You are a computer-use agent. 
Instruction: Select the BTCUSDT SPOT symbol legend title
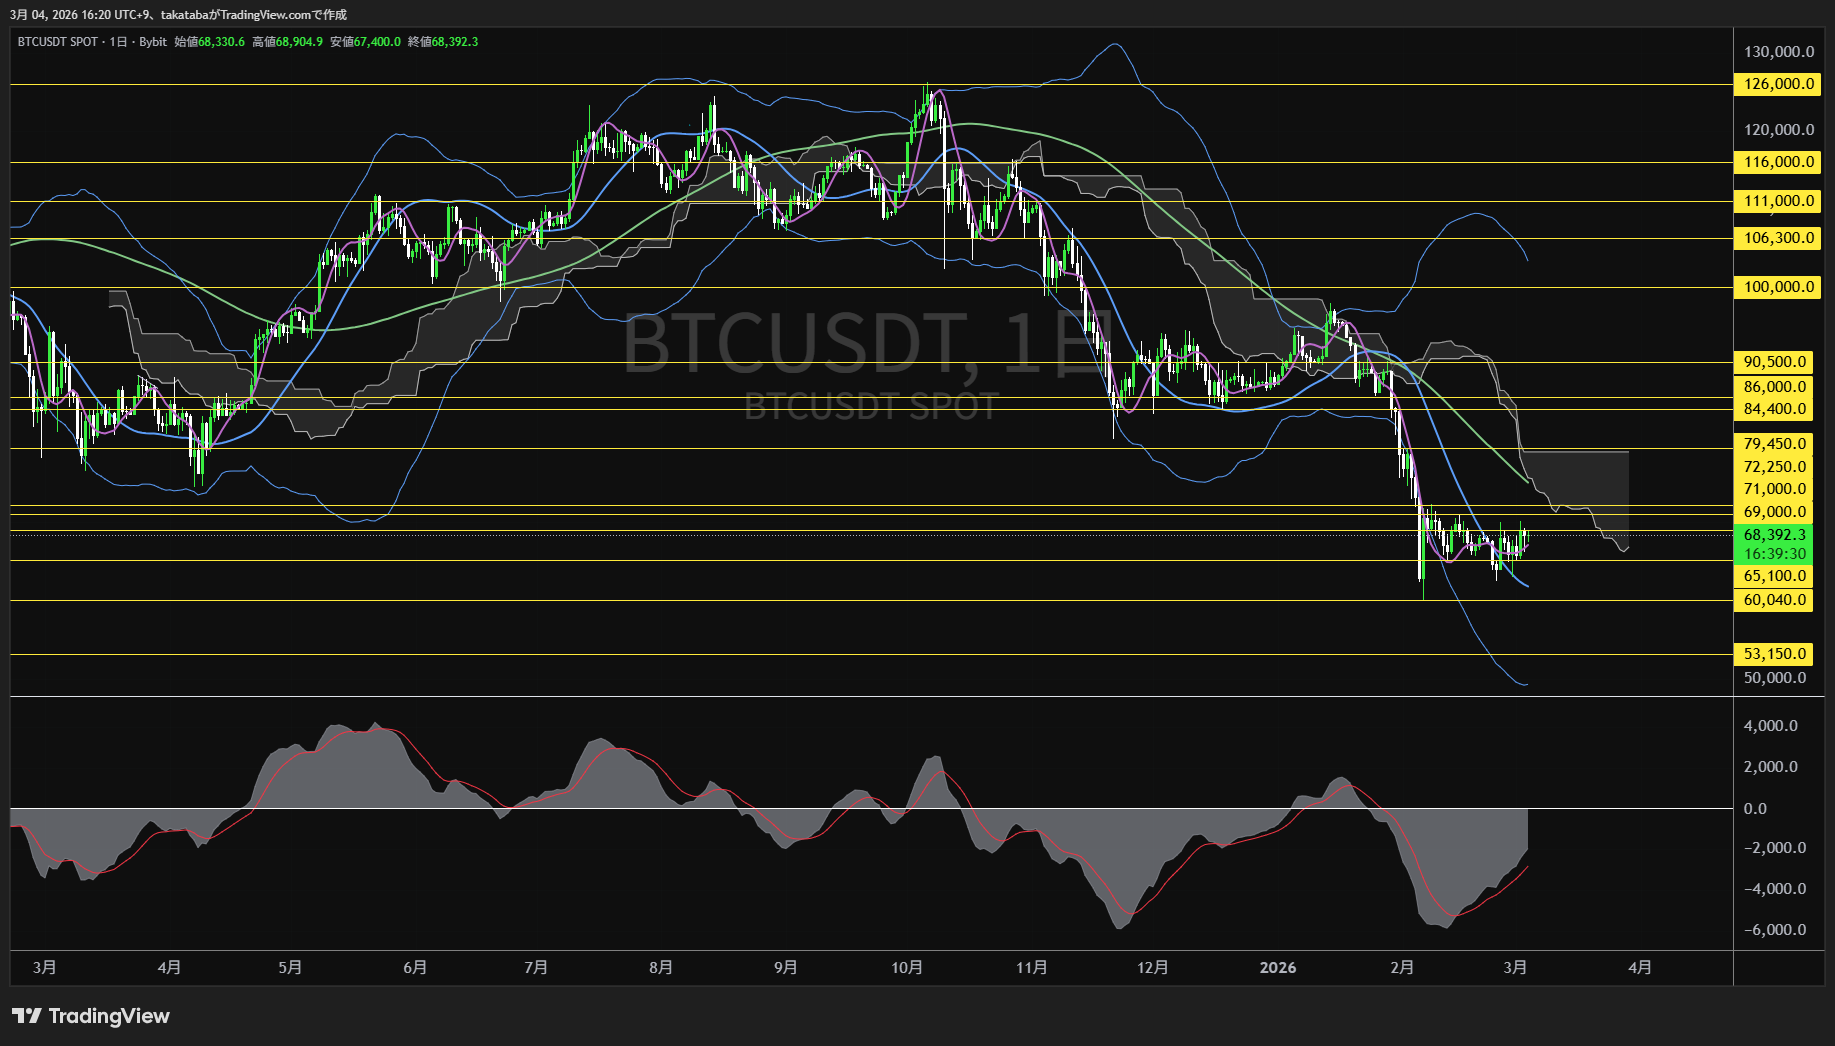tap(58, 42)
